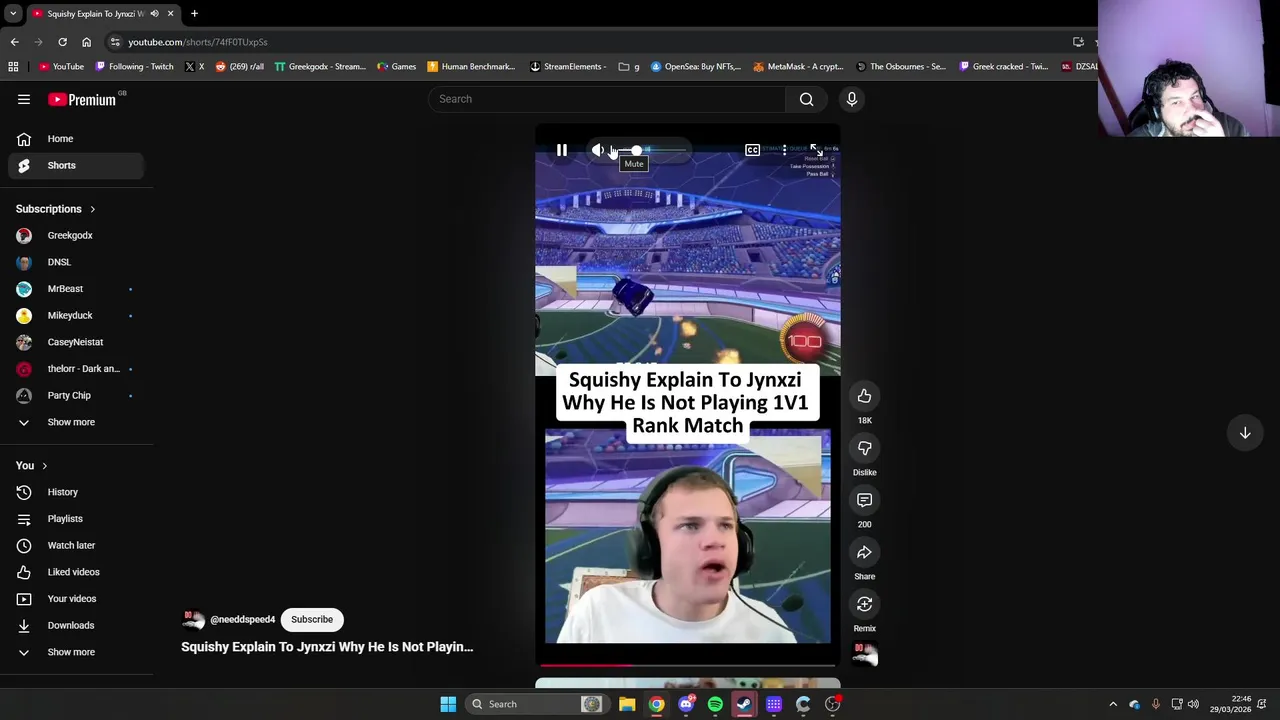The image size is (1280, 720).
Task: Open the Share arrow for this Short
Action: click(864, 552)
